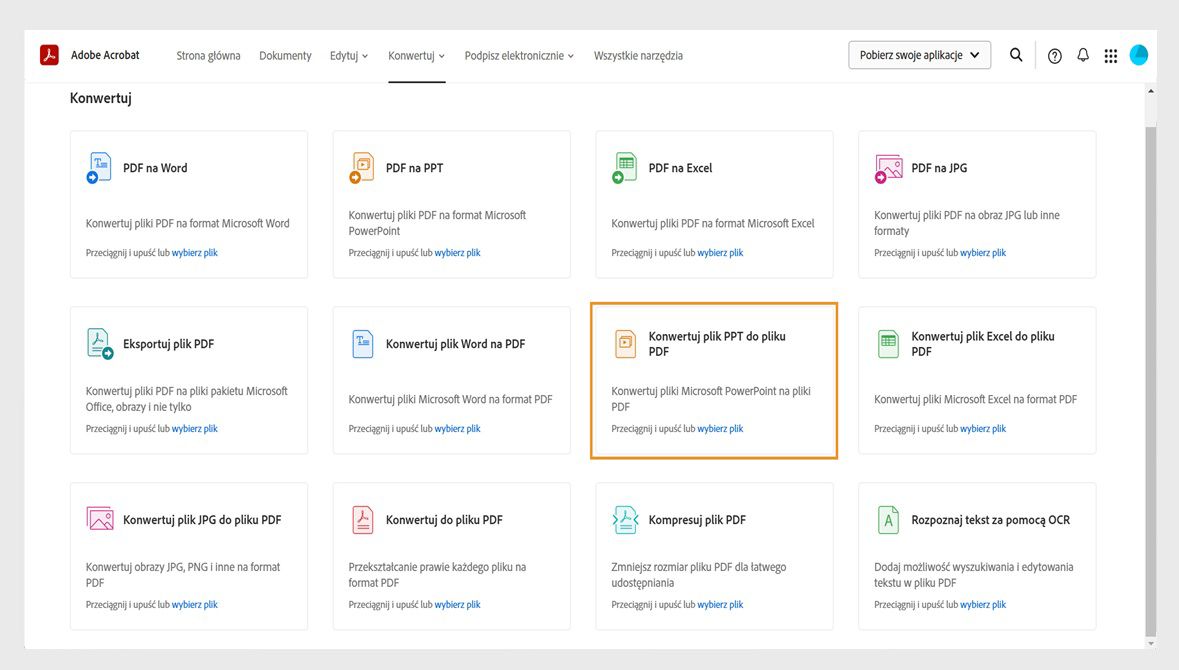This screenshot has width=1179, height=670.
Task: Open the notifications bell
Action: pos(1083,56)
